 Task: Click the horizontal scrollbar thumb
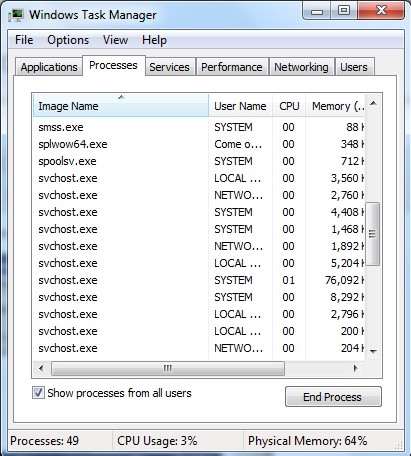[168, 368]
